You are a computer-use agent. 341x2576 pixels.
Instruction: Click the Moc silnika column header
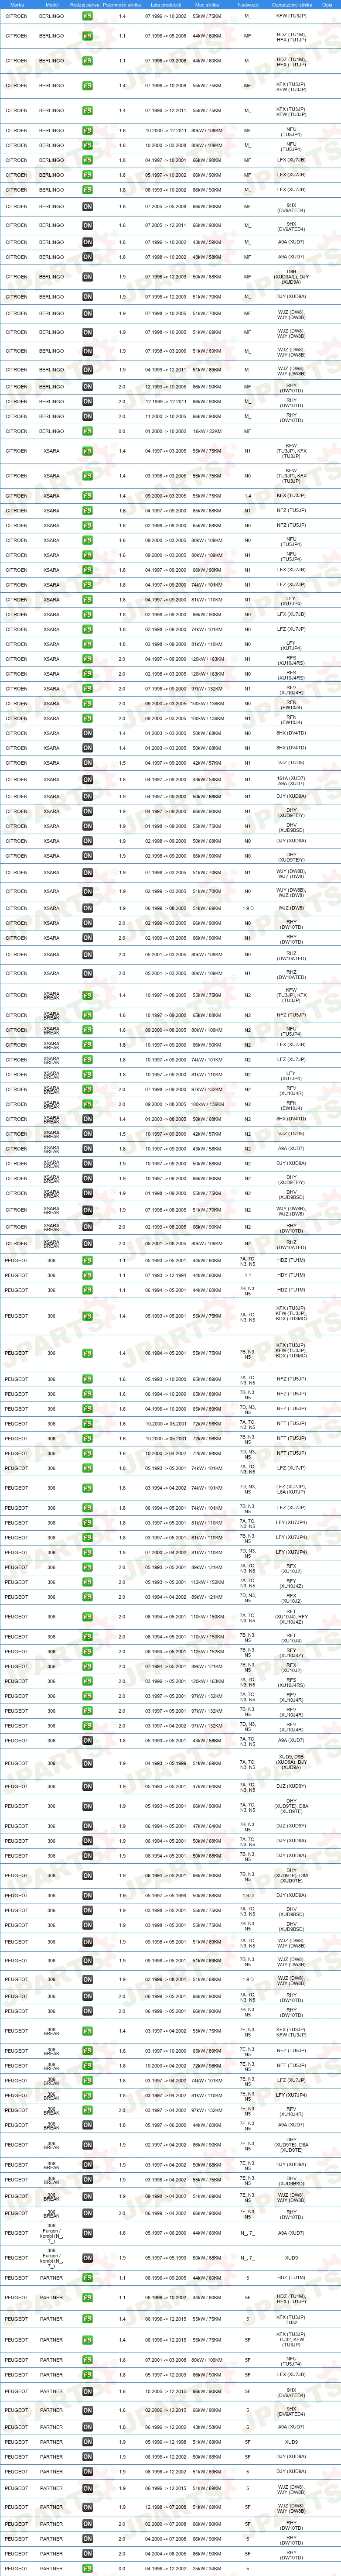[x=207, y=4]
